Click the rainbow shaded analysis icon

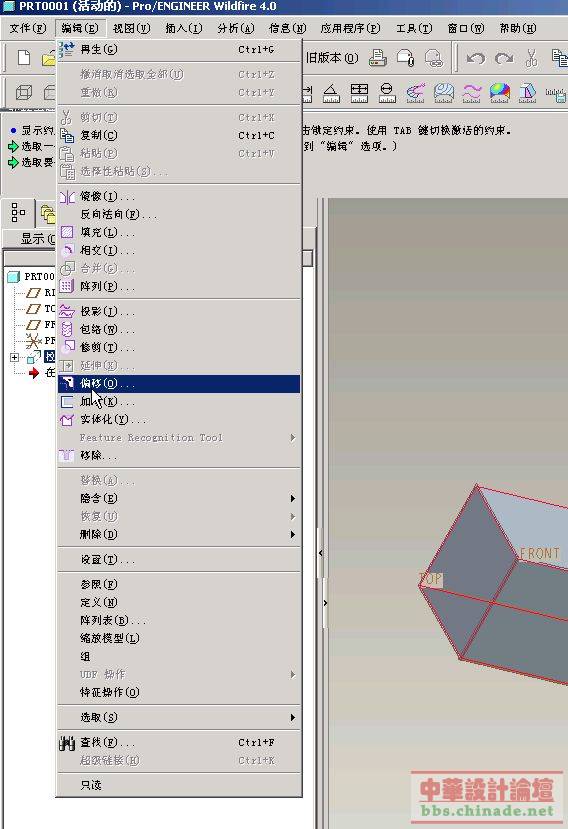pos(499,93)
